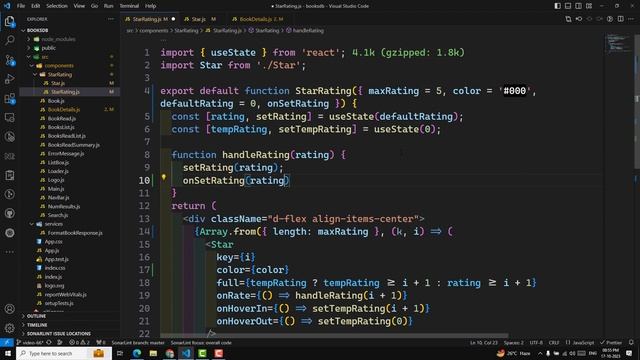Open App.test.js in the file tree
The image size is (640, 360).
point(56,260)
